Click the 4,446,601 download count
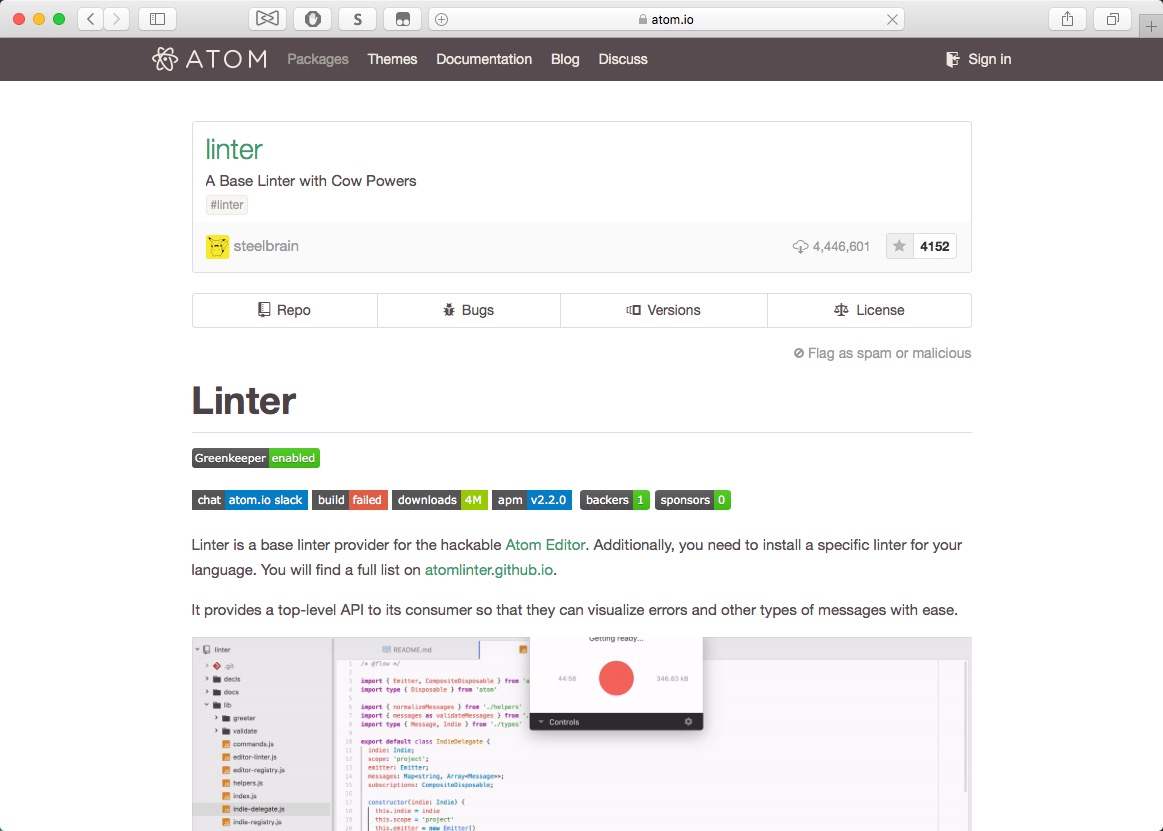This screenshot has width=1163, height=831. tap(840, 246)
